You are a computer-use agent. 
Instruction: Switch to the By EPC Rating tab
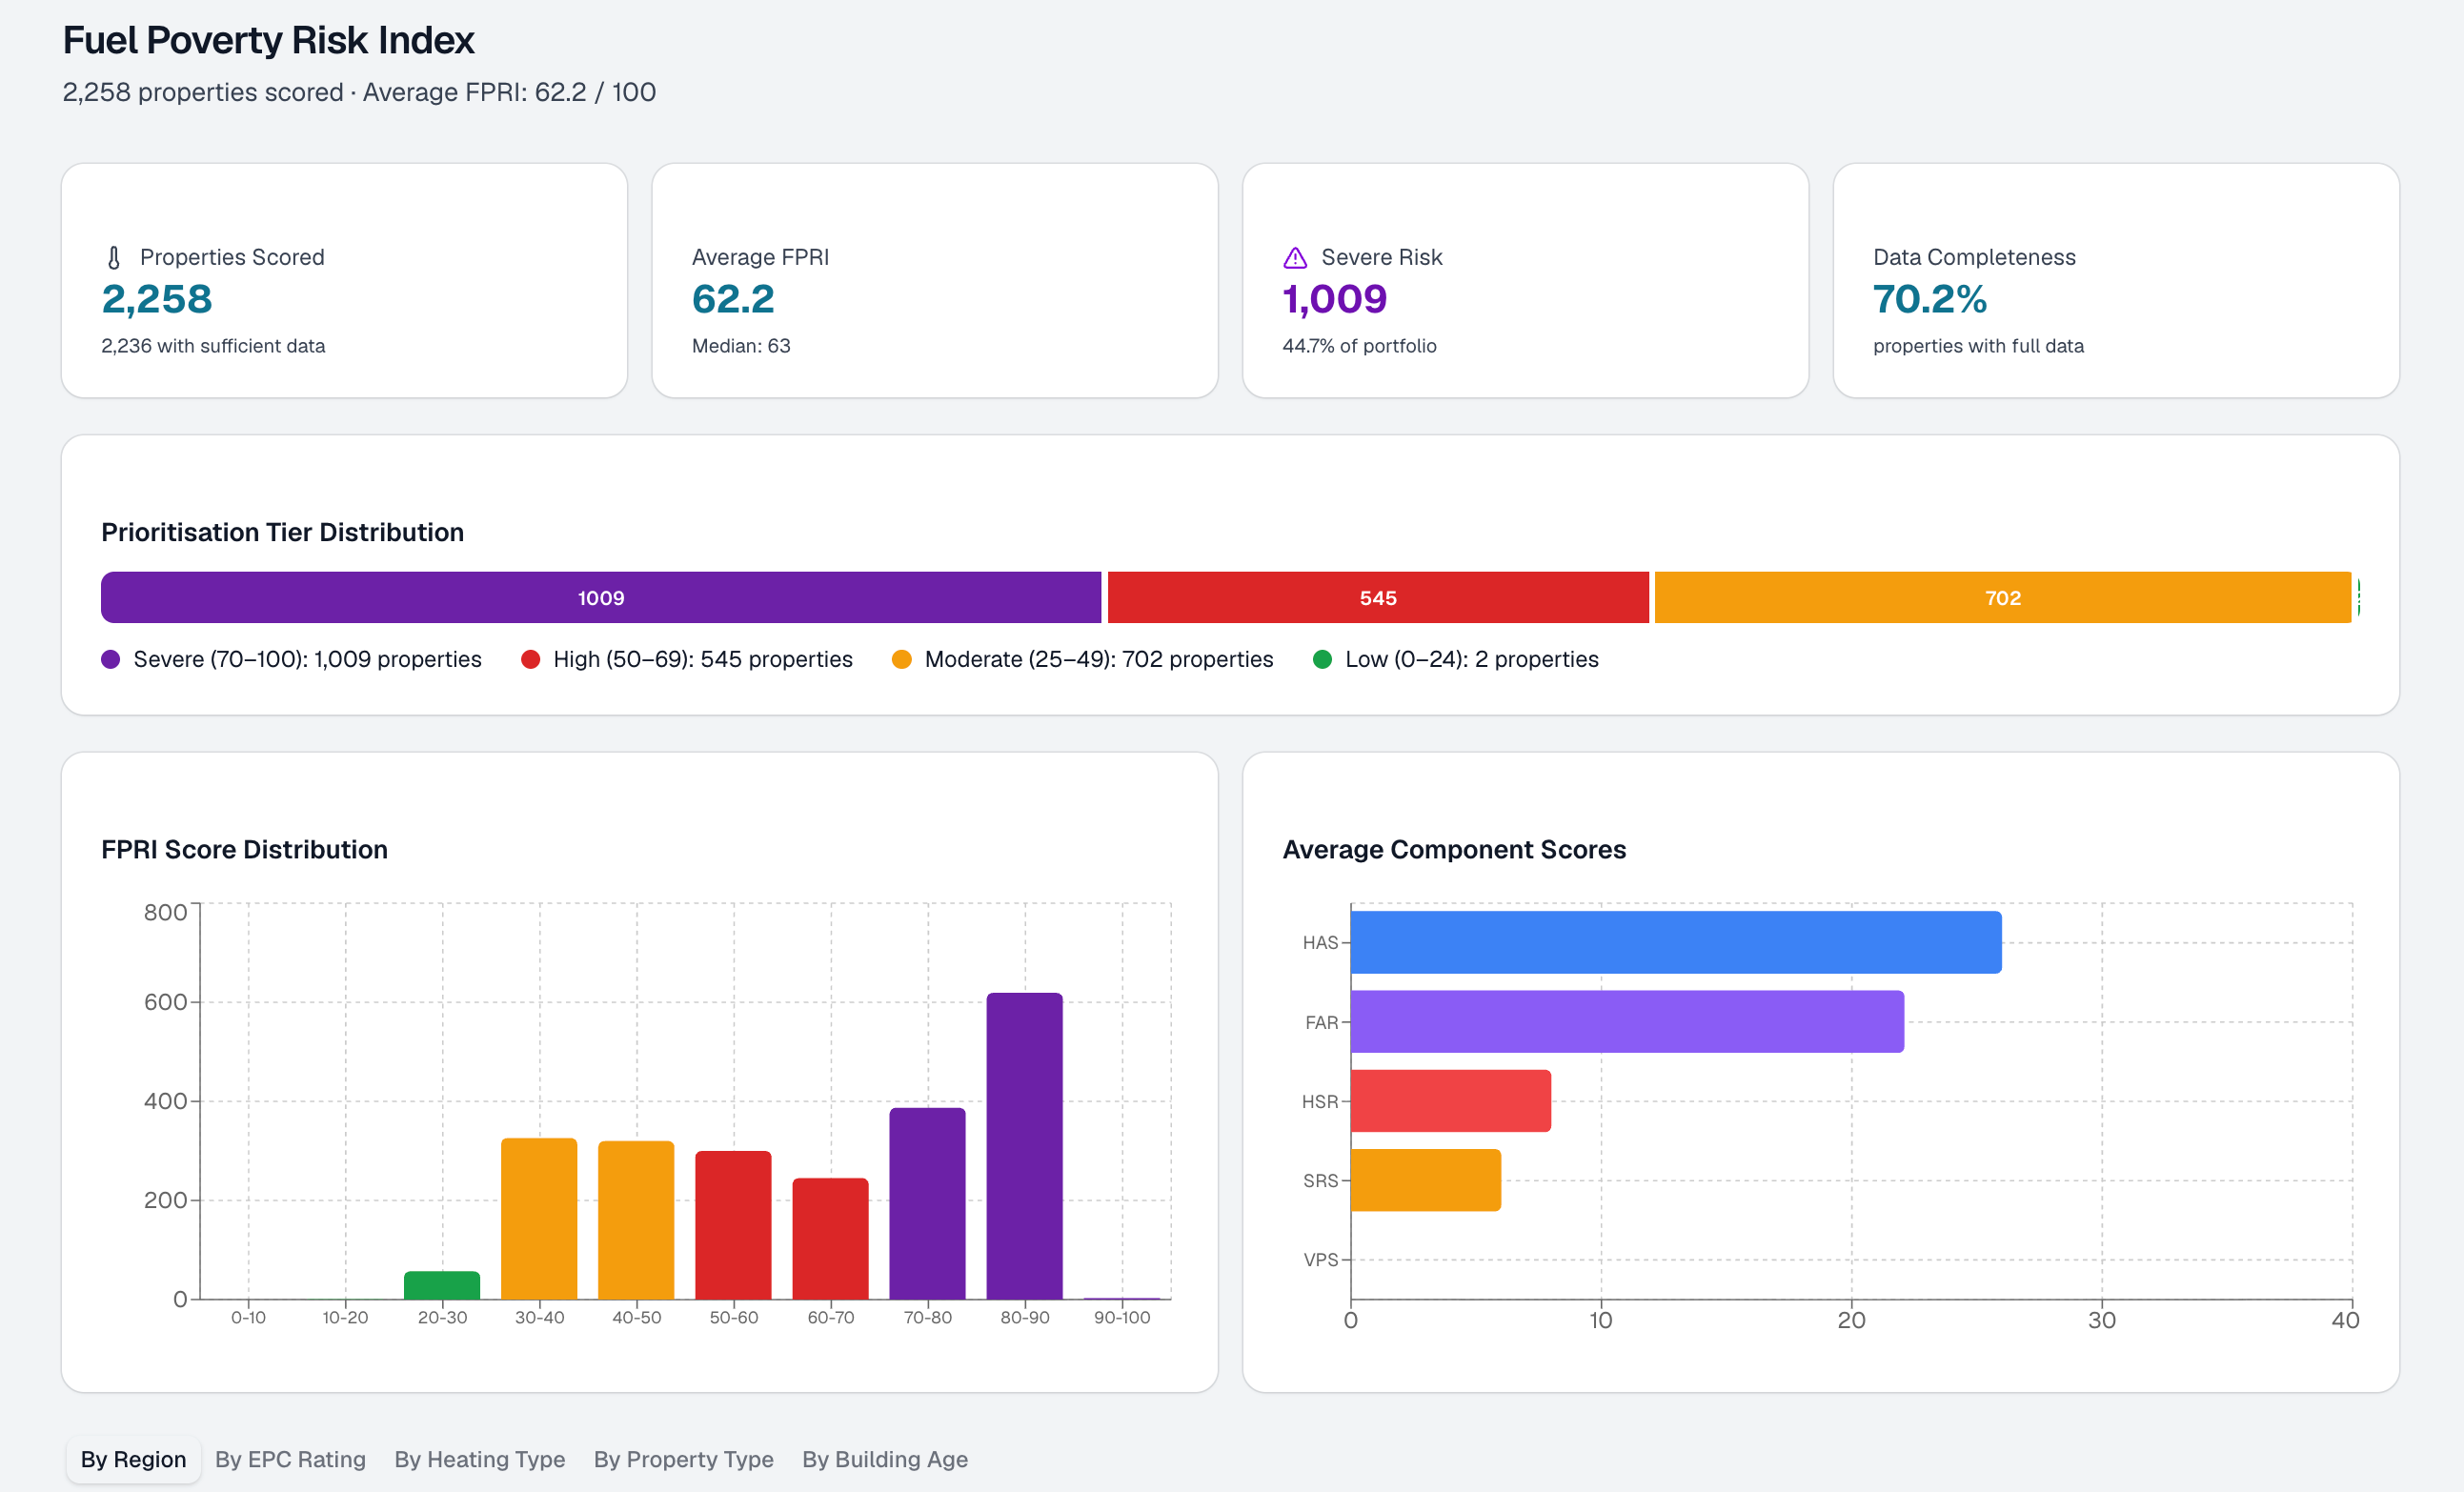290,1459
